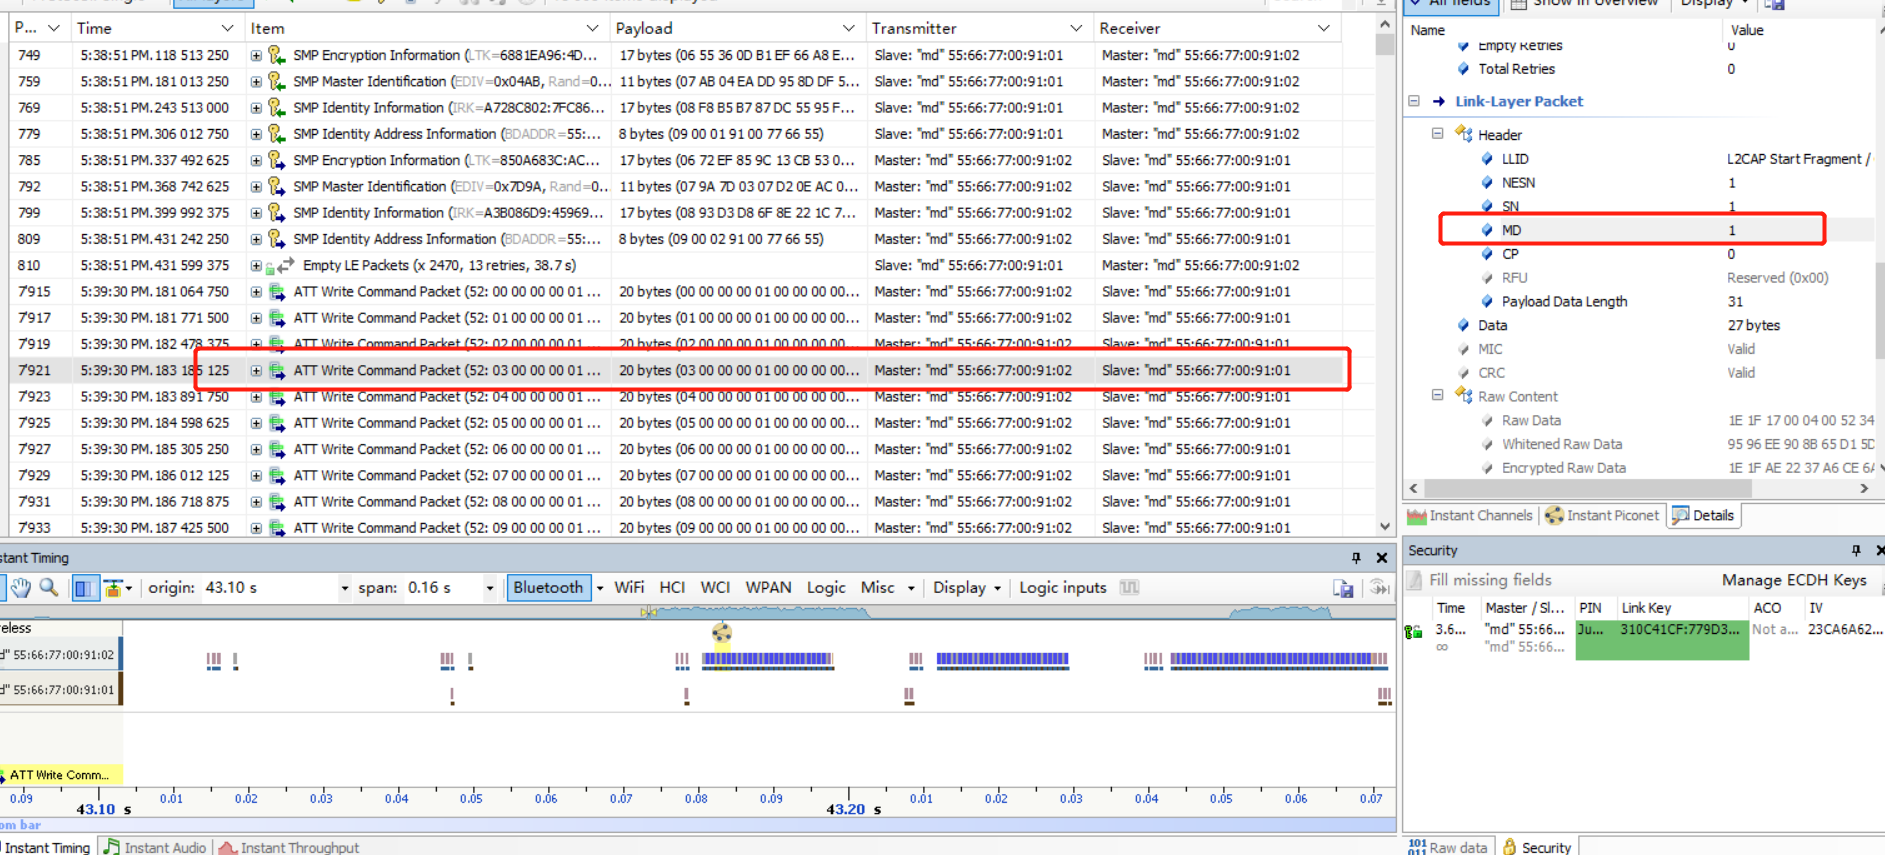Click the Link-Layer Packet arrow icon

pos(1439,101)
